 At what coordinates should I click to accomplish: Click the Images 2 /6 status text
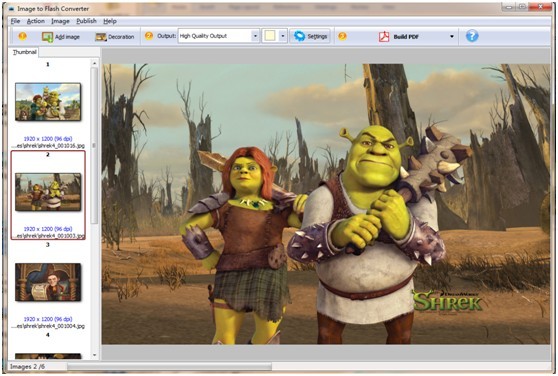point(27,366)
